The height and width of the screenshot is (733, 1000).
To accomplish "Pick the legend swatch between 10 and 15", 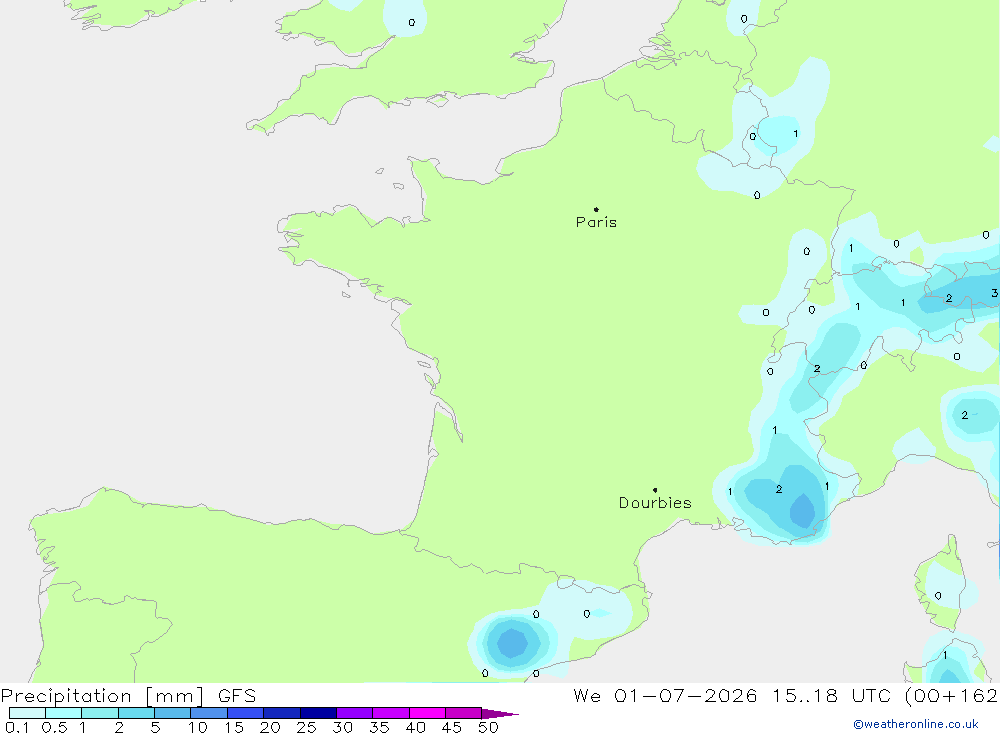I will click(209, 713).
